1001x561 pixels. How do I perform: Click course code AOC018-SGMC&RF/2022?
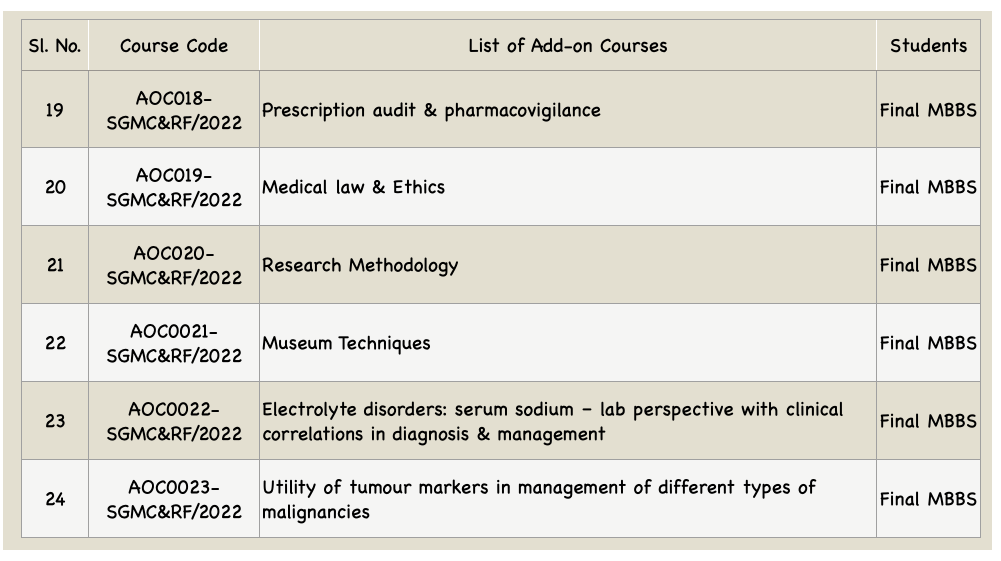coord(174,110)
